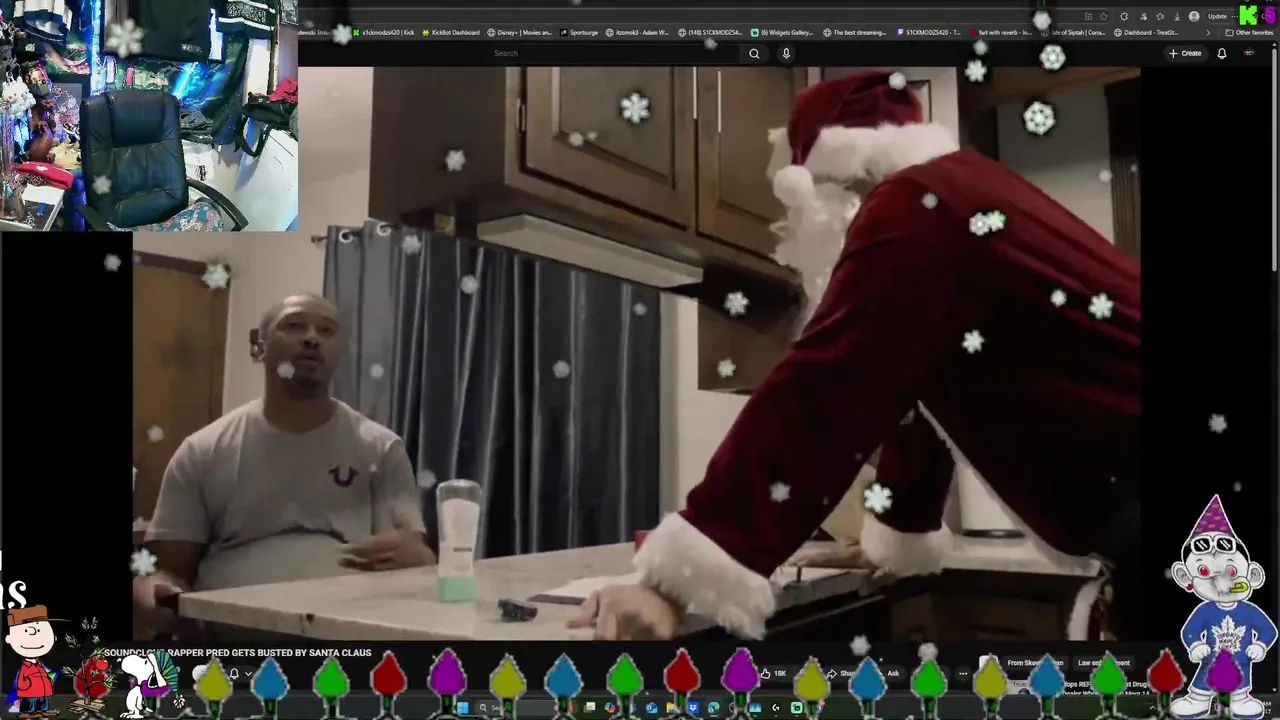Open browser split screen icon

tap(1089, 17)
